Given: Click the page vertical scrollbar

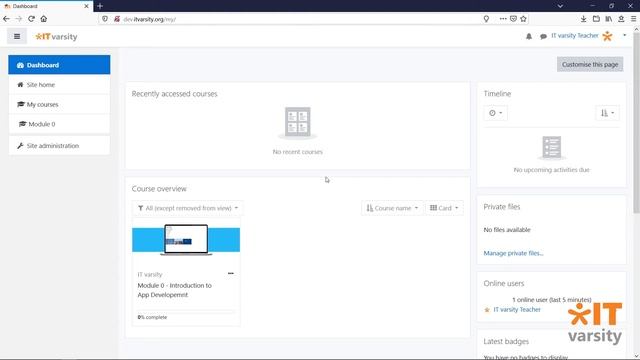Looking at the screenshot, I should pyautogui.click(x=636, y=122).
